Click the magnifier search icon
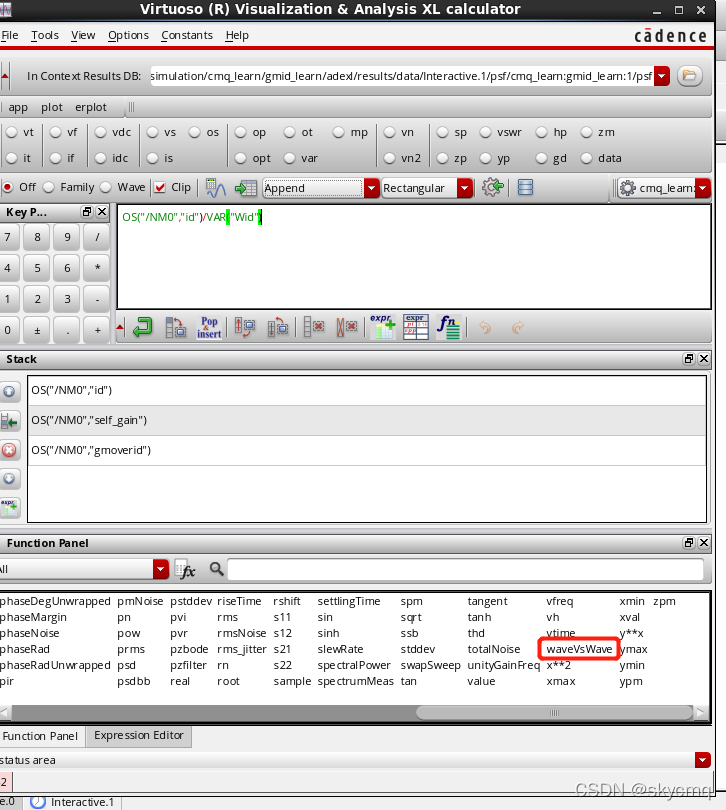The image size is (726, 810). [x=217, y=569]
